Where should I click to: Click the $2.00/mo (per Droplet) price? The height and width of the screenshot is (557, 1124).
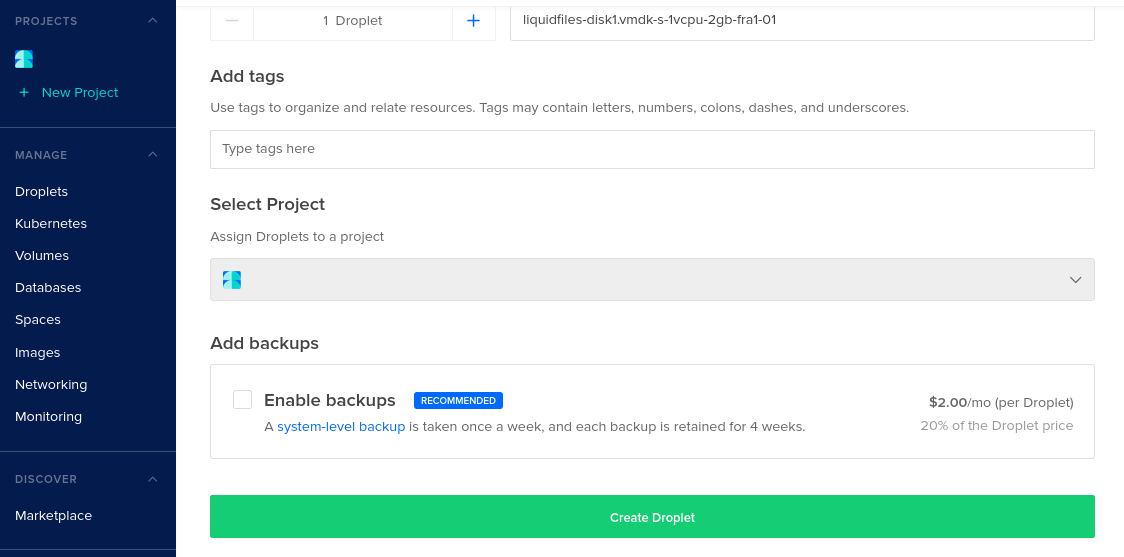(1001, 402)
